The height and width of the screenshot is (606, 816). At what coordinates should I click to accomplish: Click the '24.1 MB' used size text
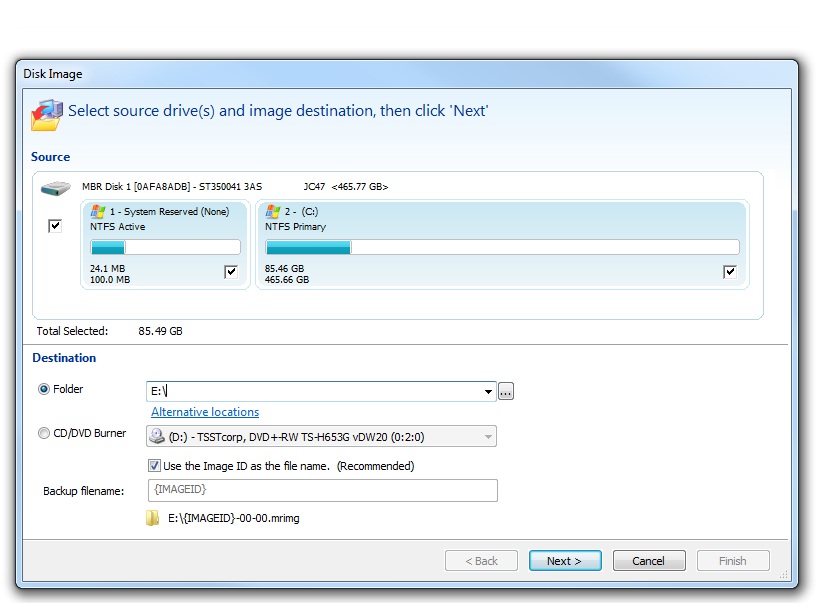coord(108,269)
